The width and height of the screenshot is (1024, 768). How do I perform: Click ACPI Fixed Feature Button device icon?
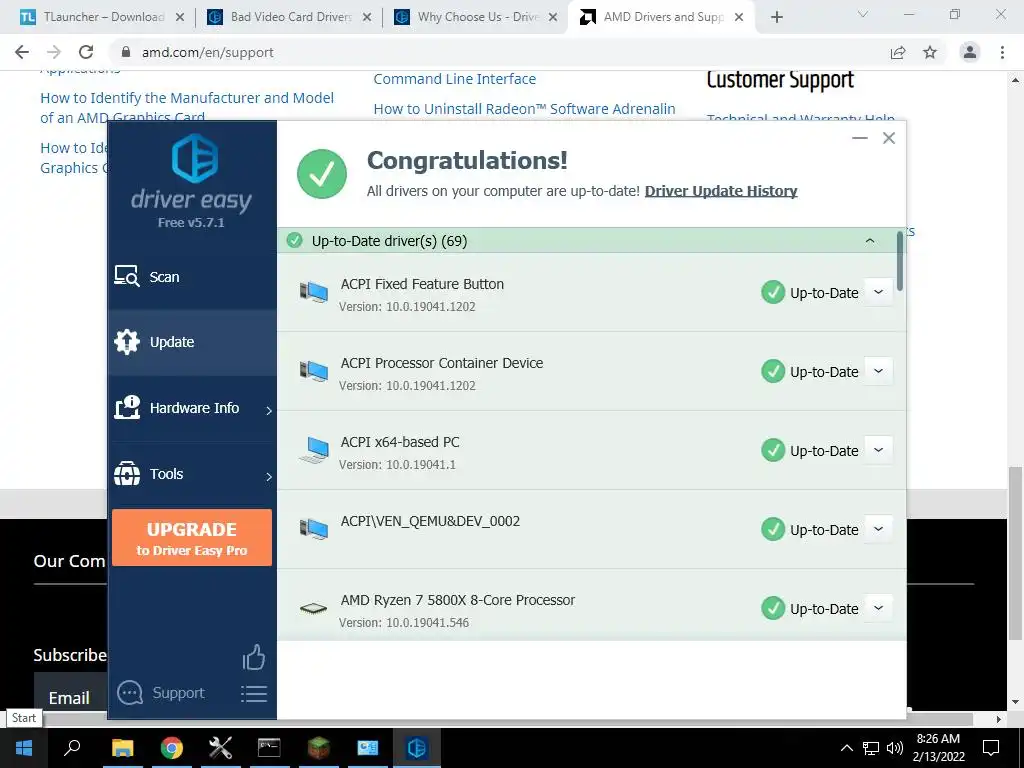click(x=314, y=292)
